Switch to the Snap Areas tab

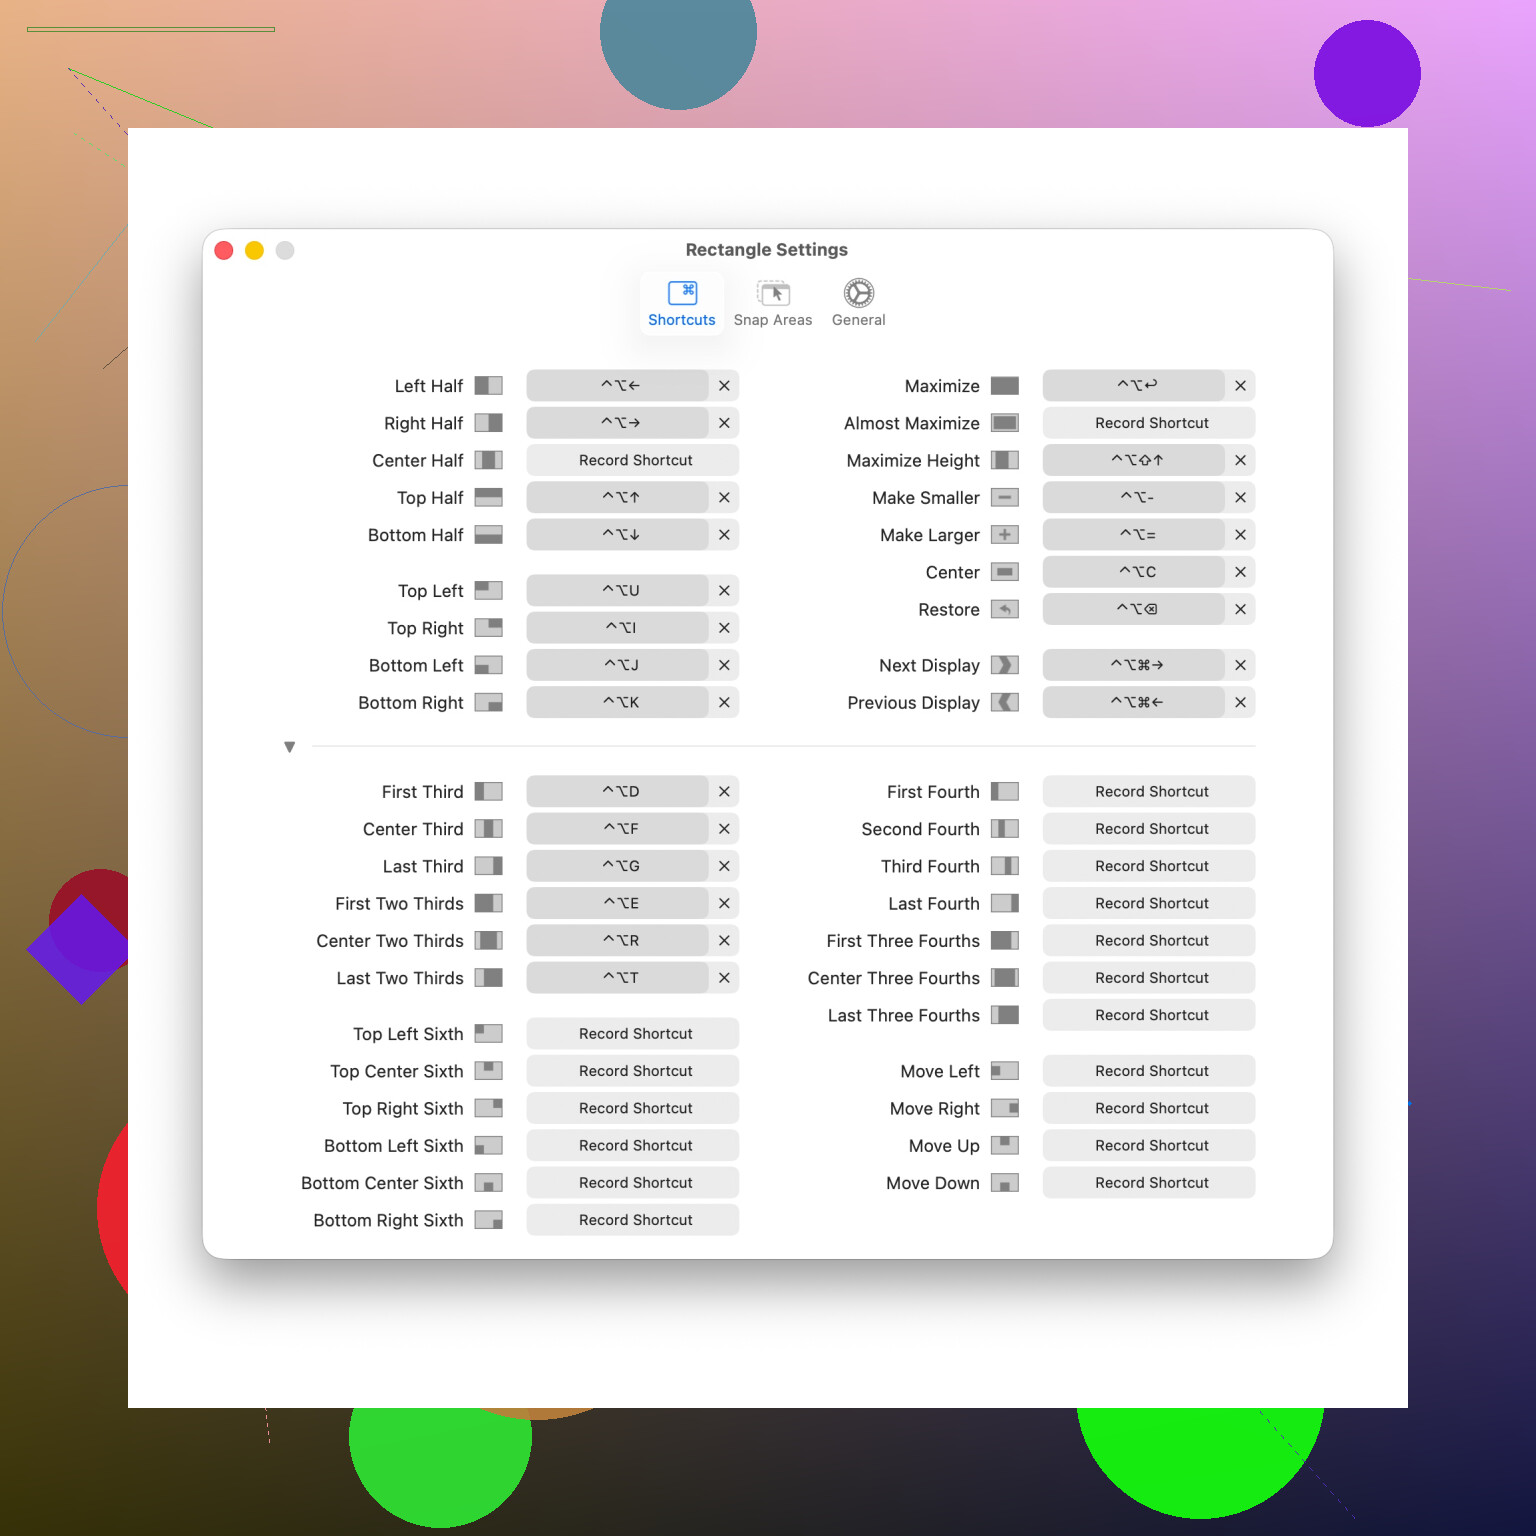click(x=772, y=304)
